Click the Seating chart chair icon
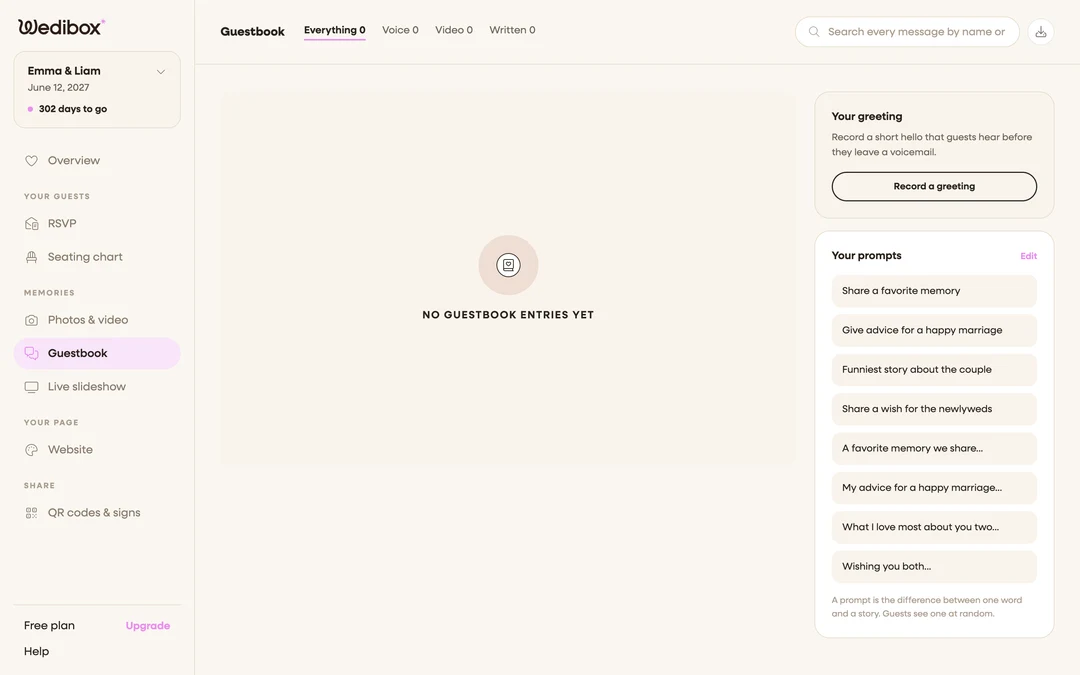 pos(31,257)
